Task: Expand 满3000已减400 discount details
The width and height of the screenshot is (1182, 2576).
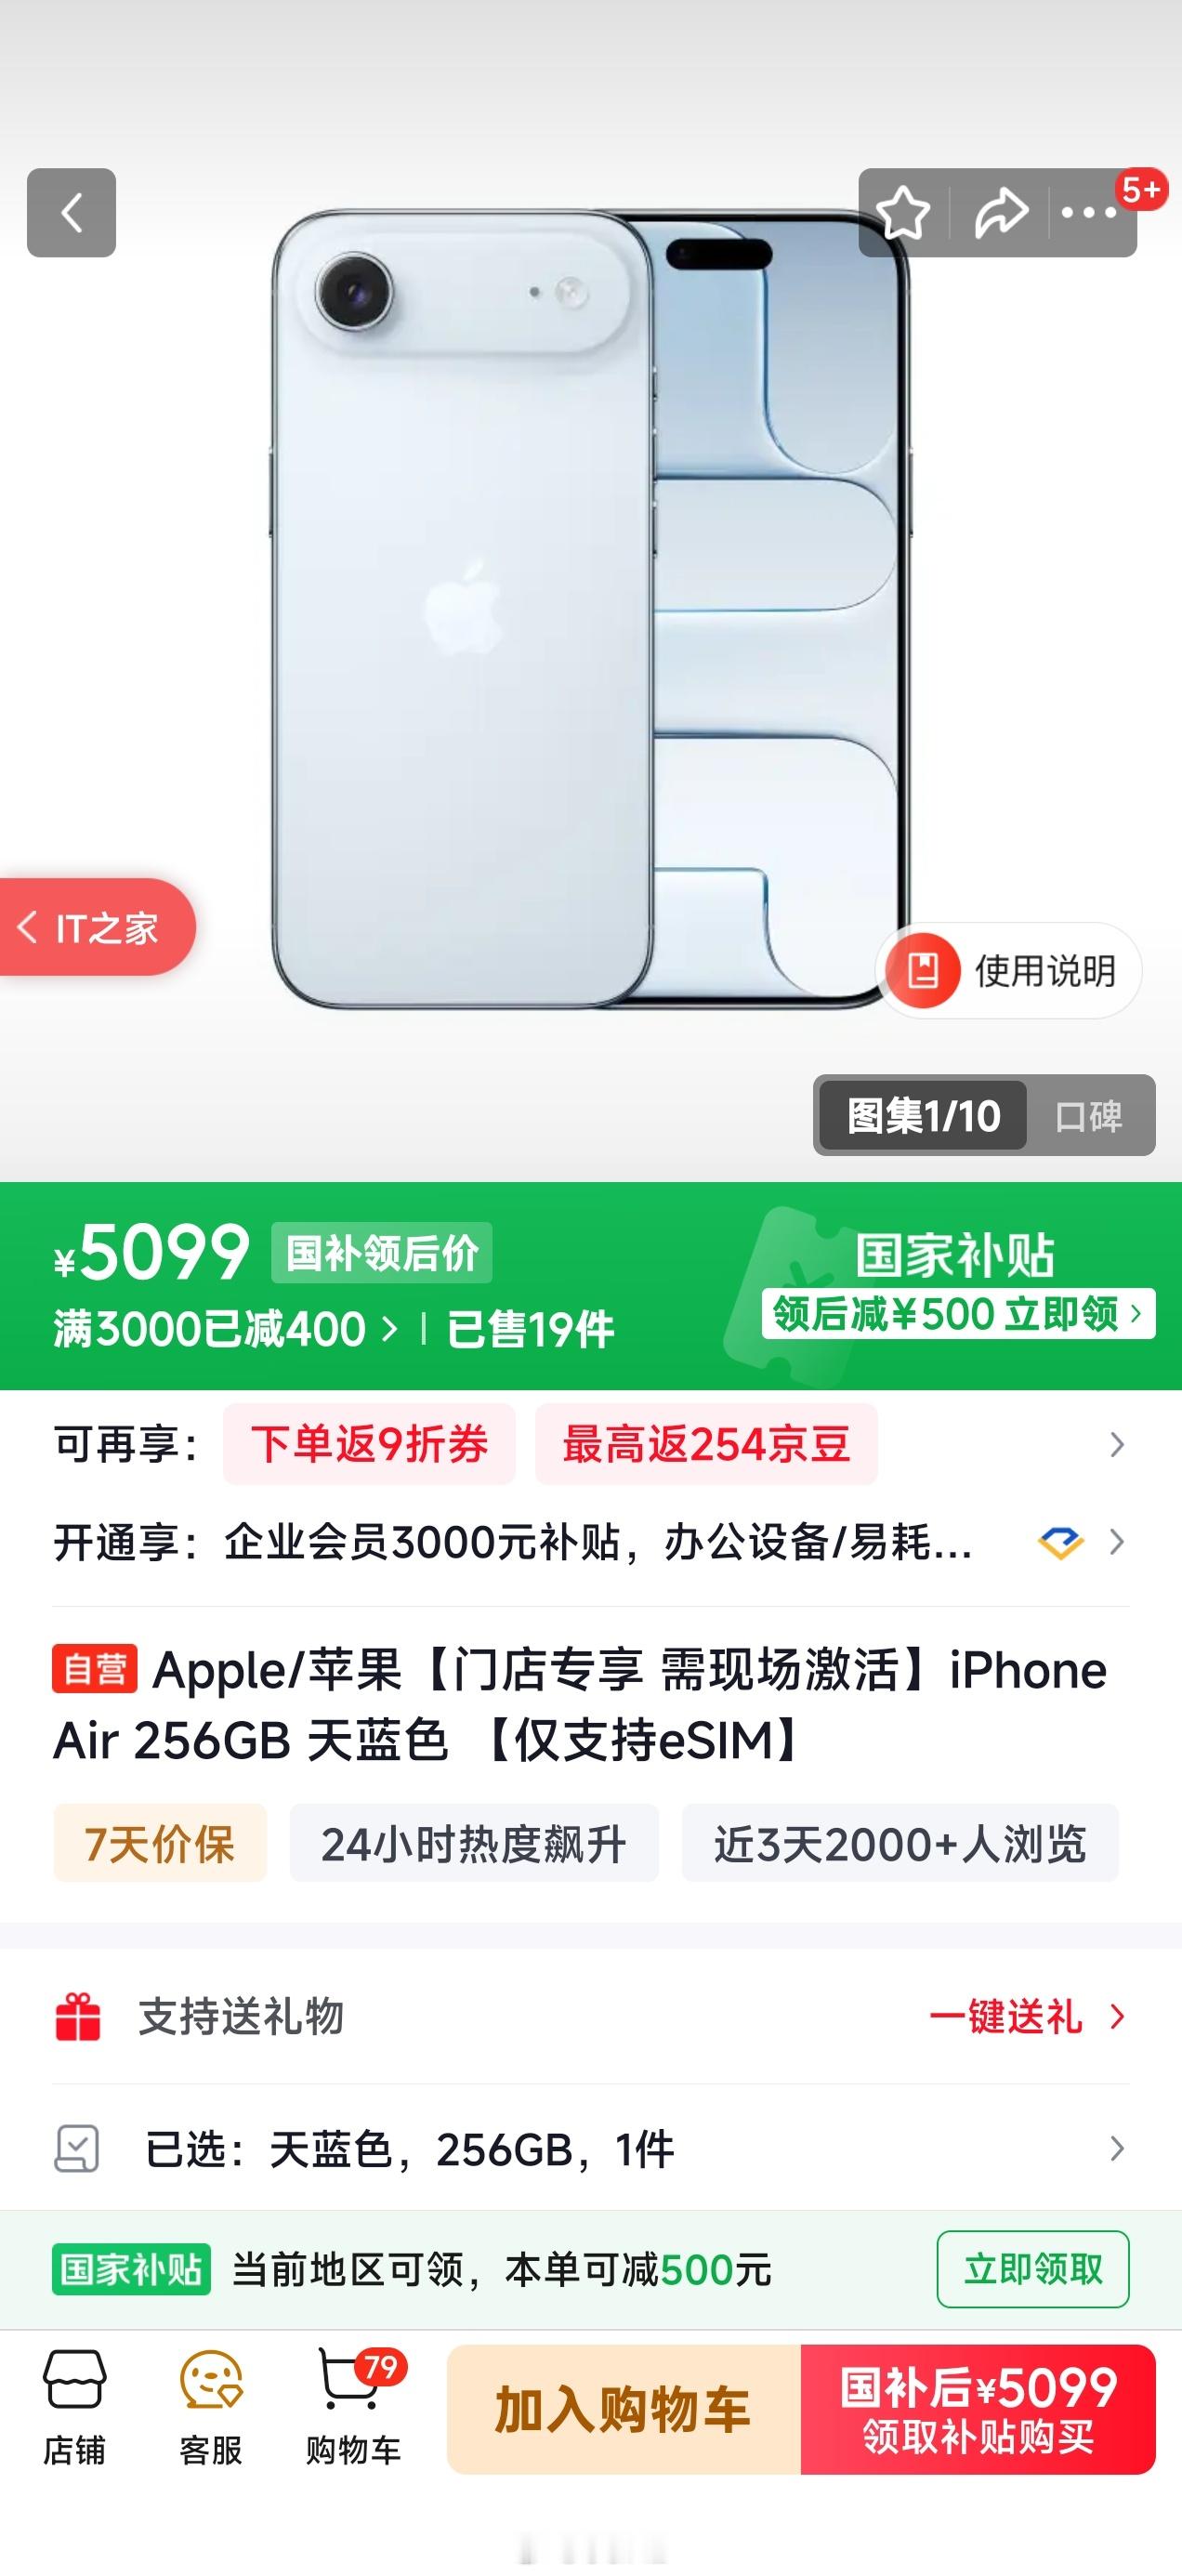Action: pyautogui.click(x=226, y=1329)
